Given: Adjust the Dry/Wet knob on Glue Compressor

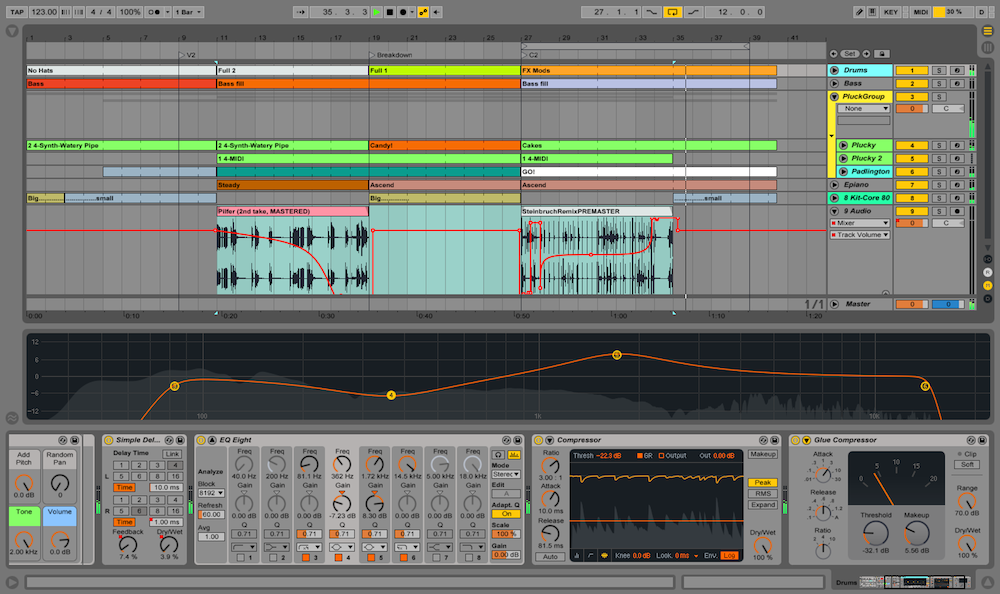Looking at the screenshot, I should point(967,544).
